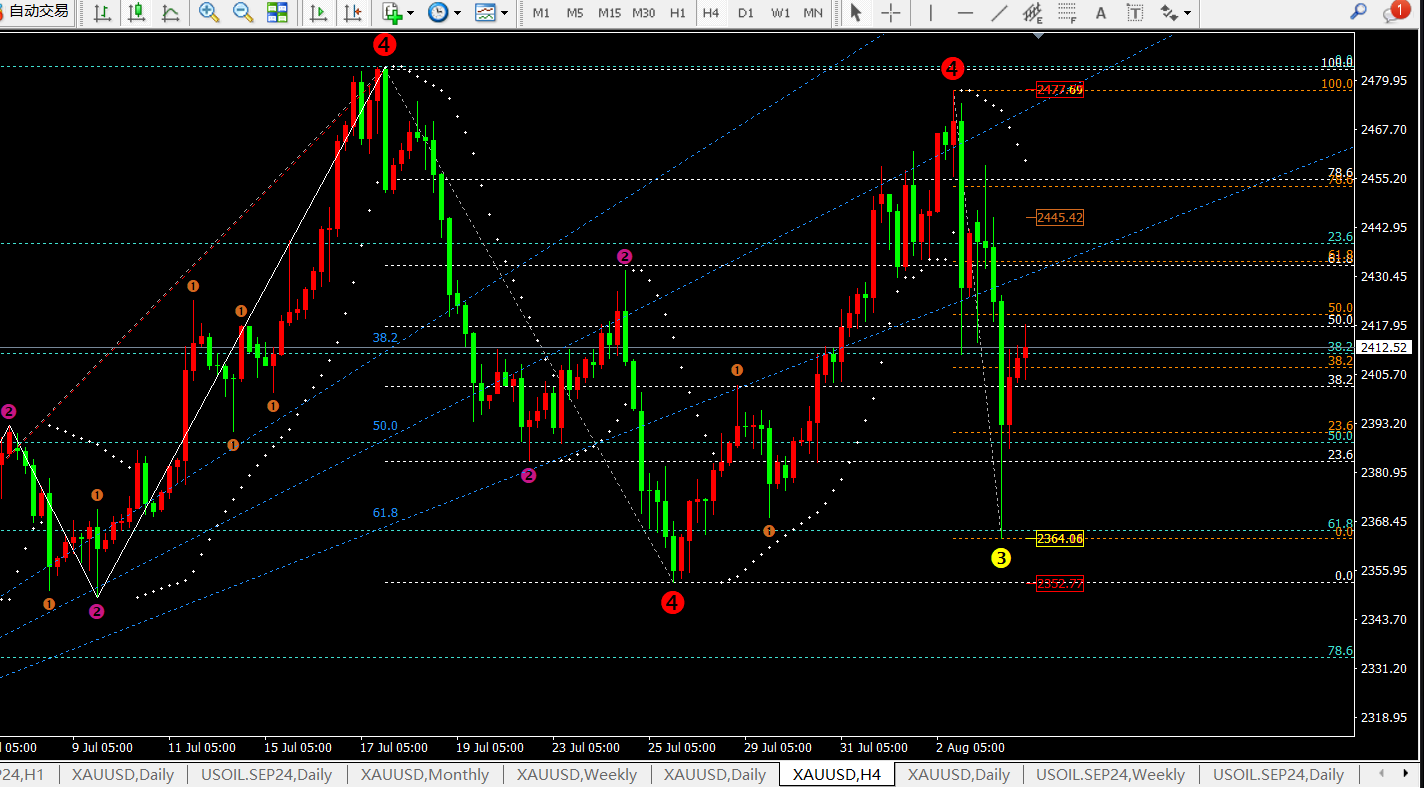Set timeframe to W1

(781, 13)
